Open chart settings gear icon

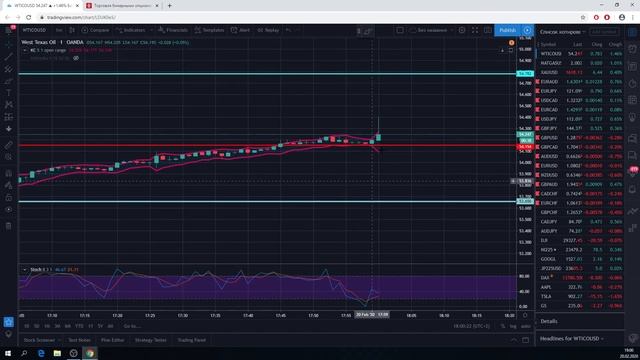pos(462,30)
